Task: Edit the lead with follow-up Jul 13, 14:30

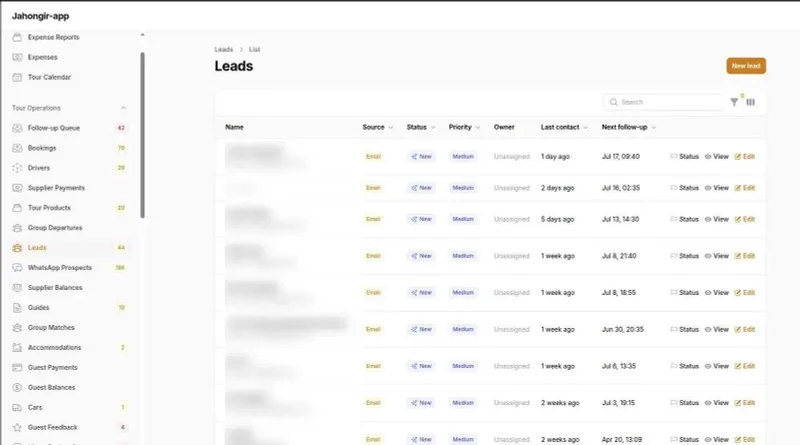Action: [744, 219]
